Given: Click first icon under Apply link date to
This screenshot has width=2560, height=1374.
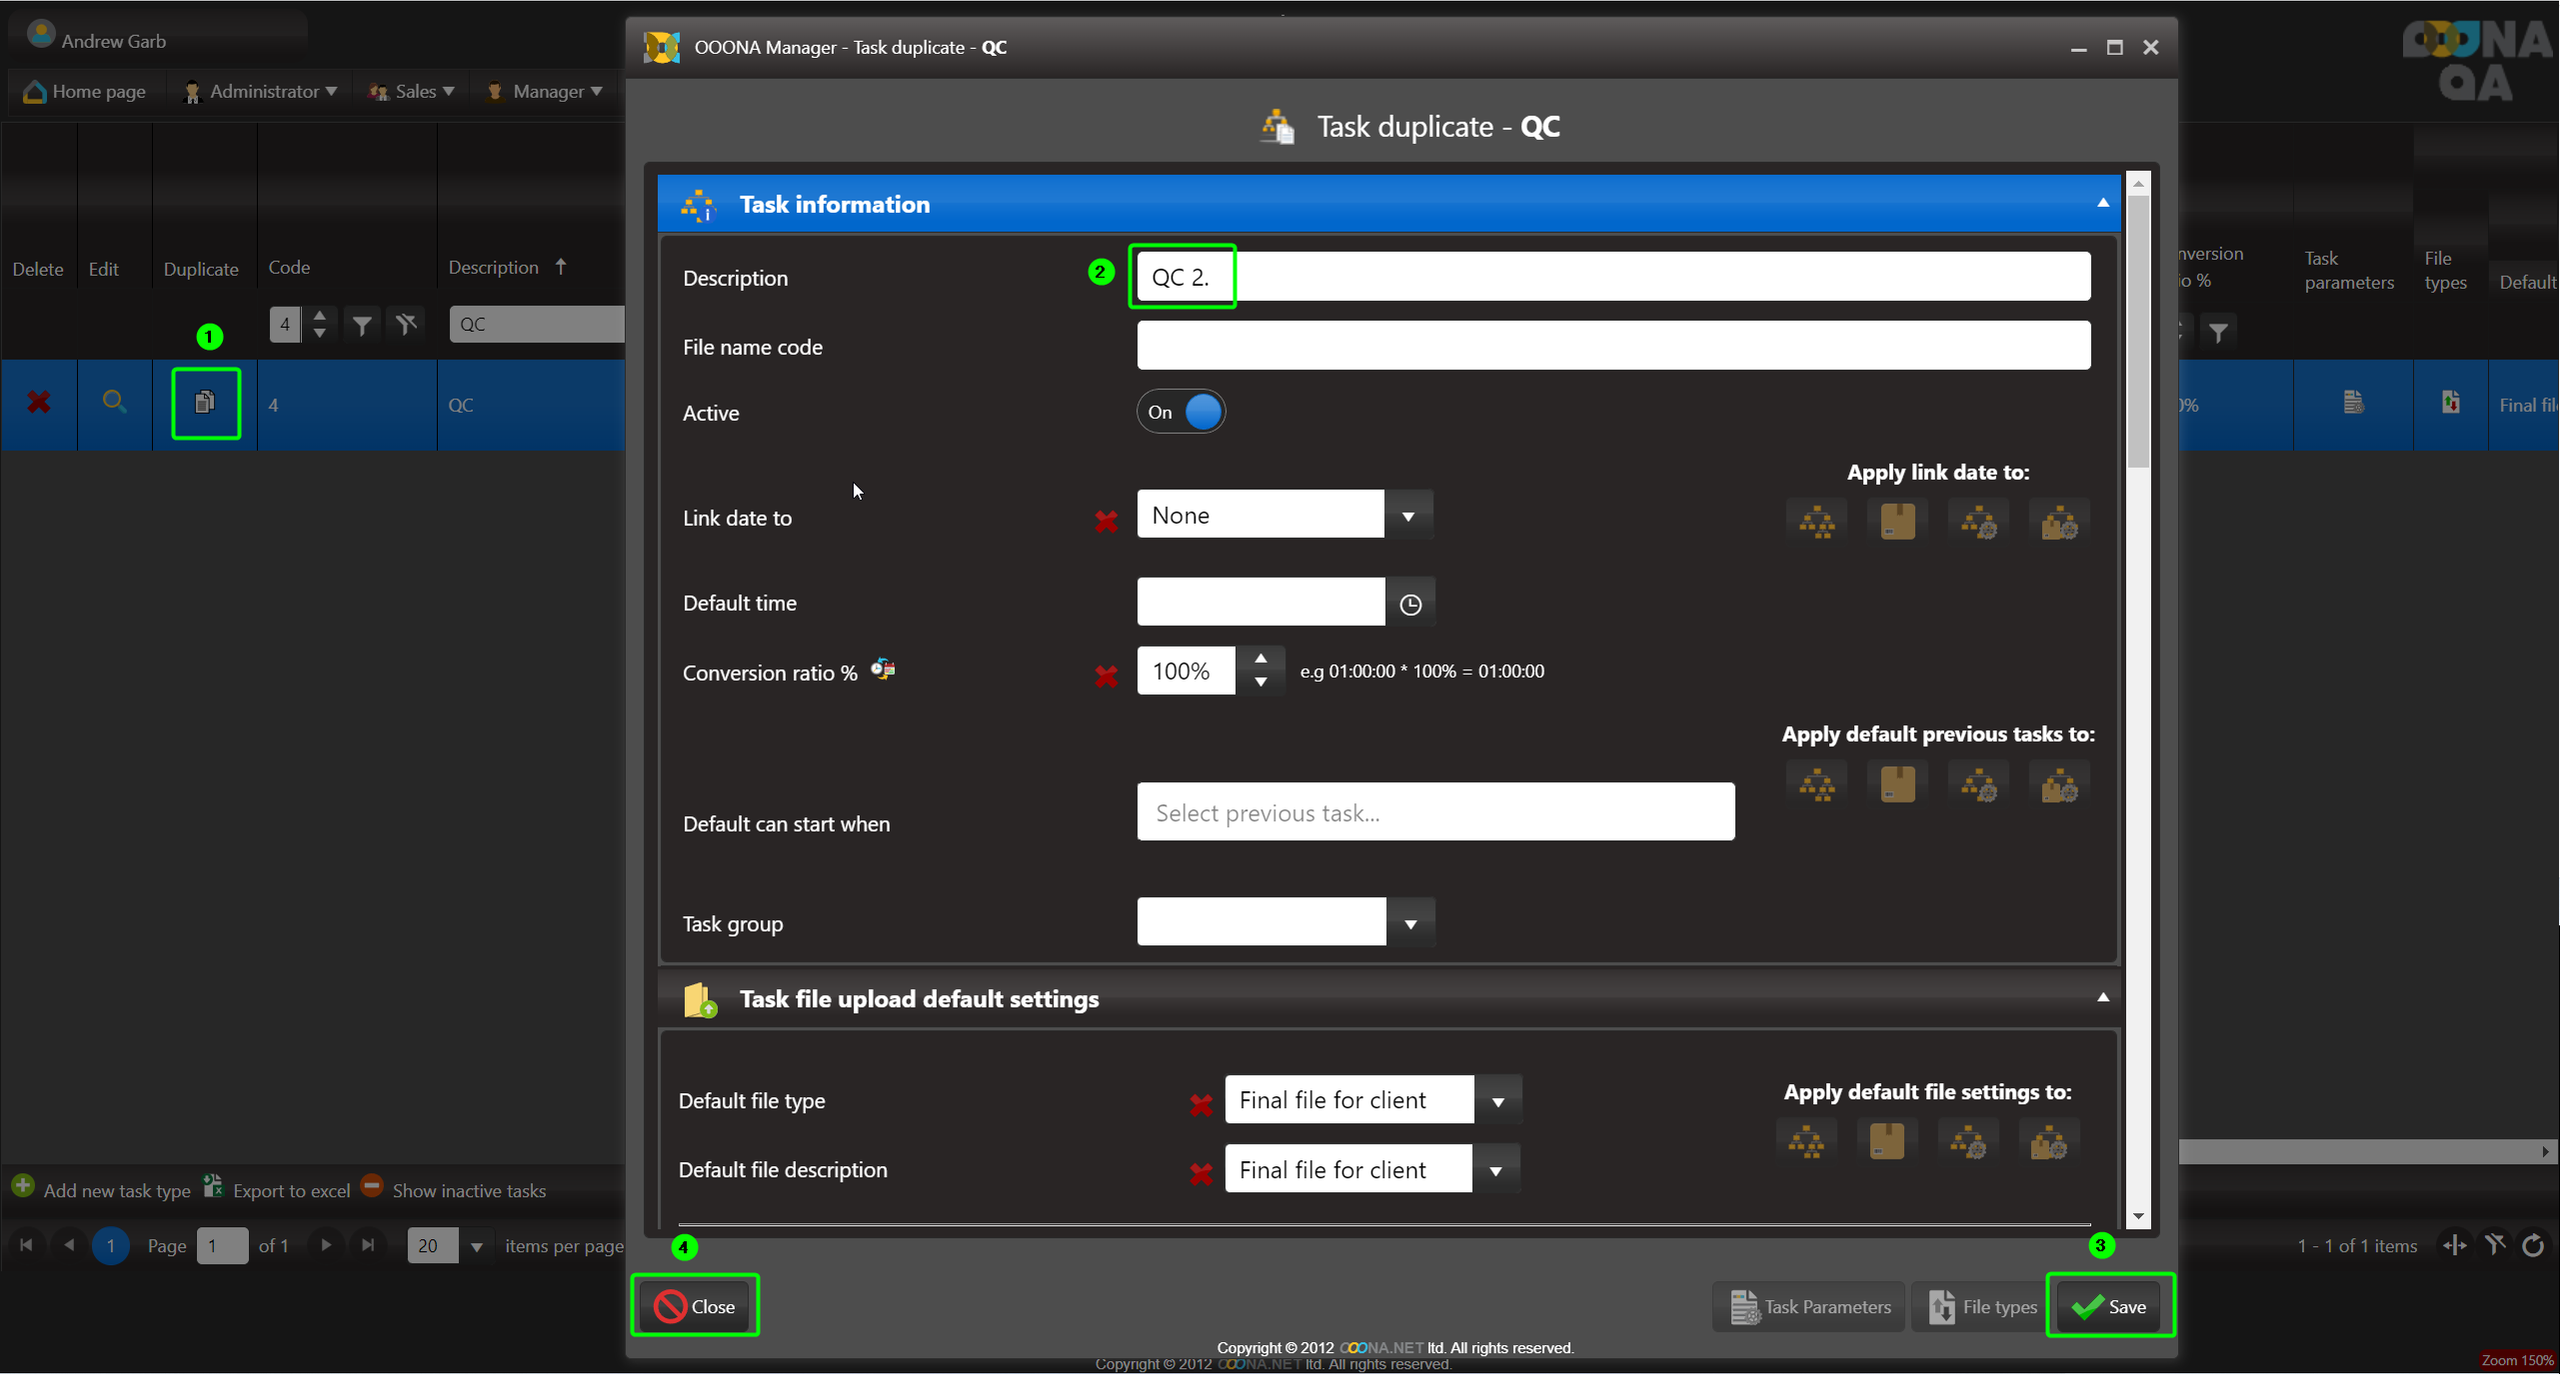Looking at the screenshot, I should [x=1816, y=521].
